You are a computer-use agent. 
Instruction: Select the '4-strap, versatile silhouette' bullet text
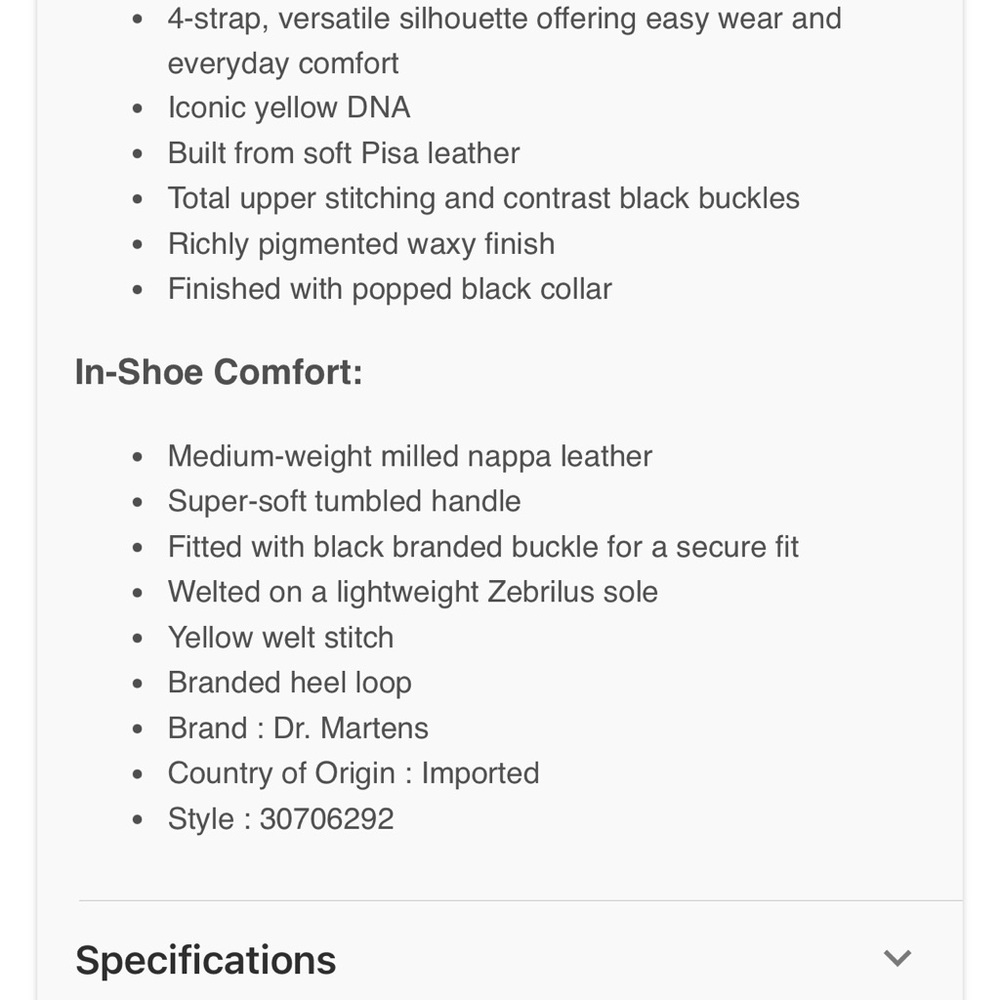point(504,18)
